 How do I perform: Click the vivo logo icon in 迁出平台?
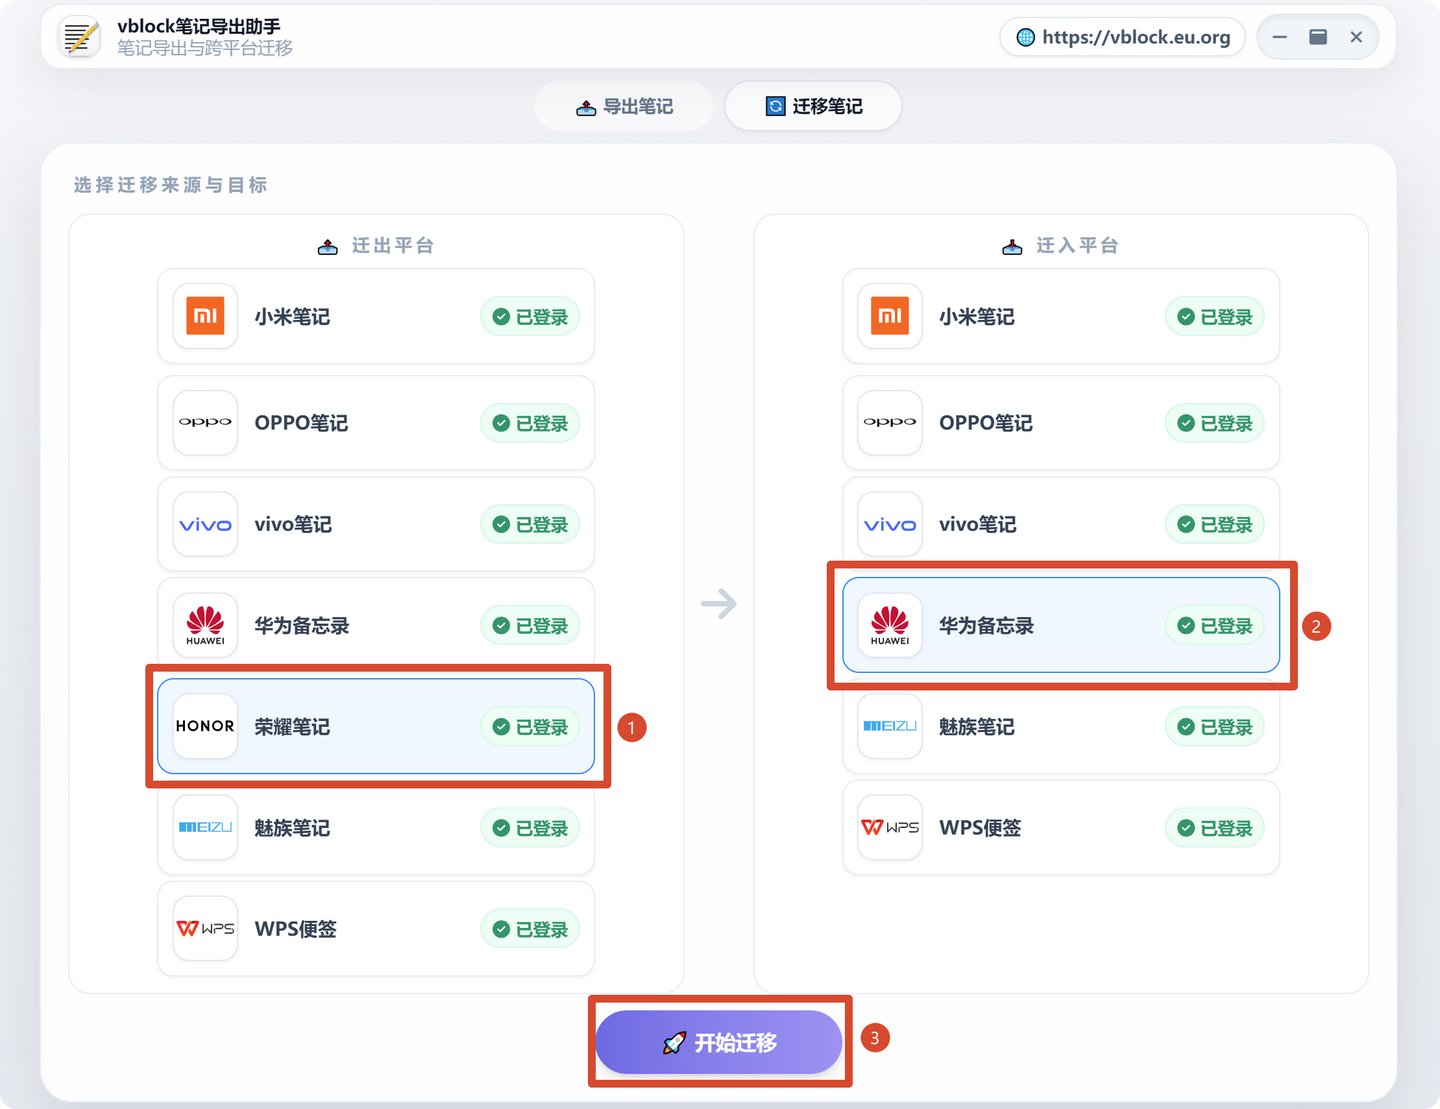(205, 524)
